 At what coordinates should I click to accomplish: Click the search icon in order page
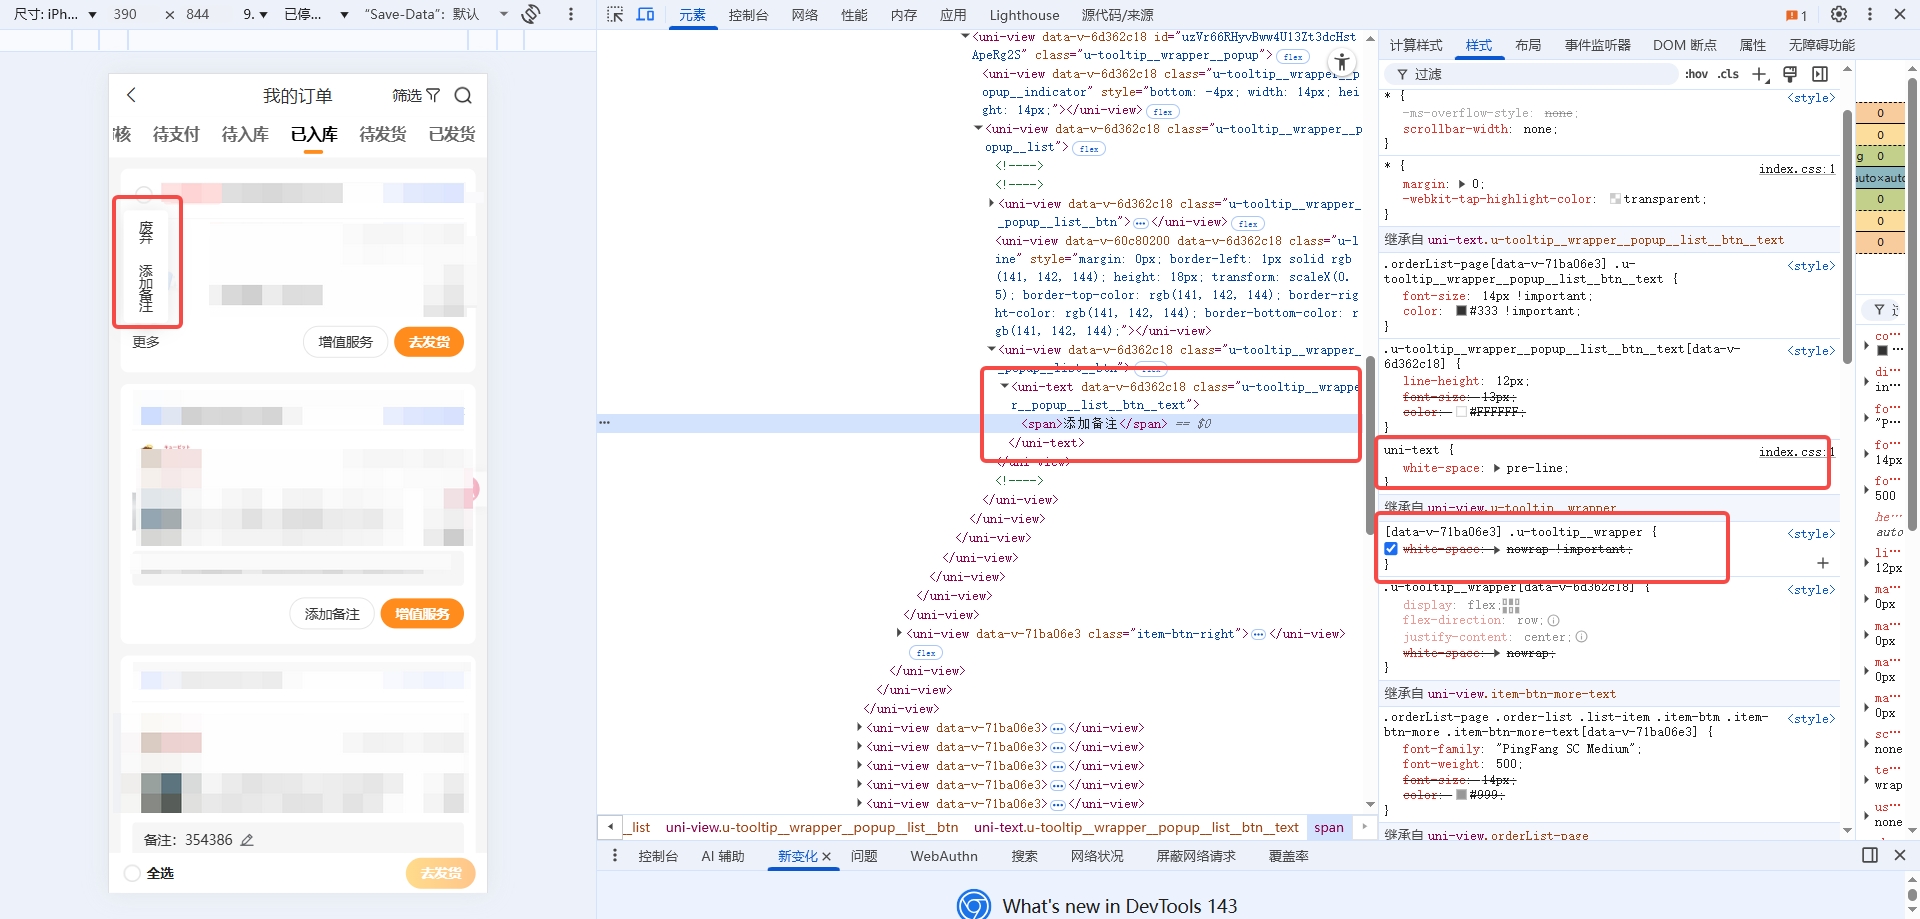[x=463, y=95]
